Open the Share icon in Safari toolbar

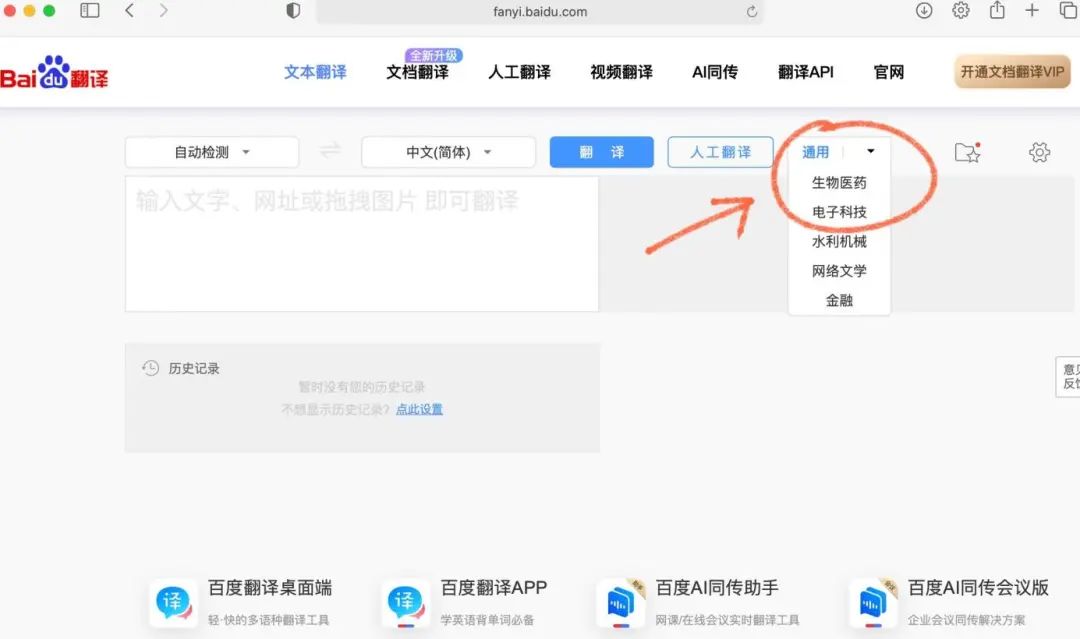997,10
